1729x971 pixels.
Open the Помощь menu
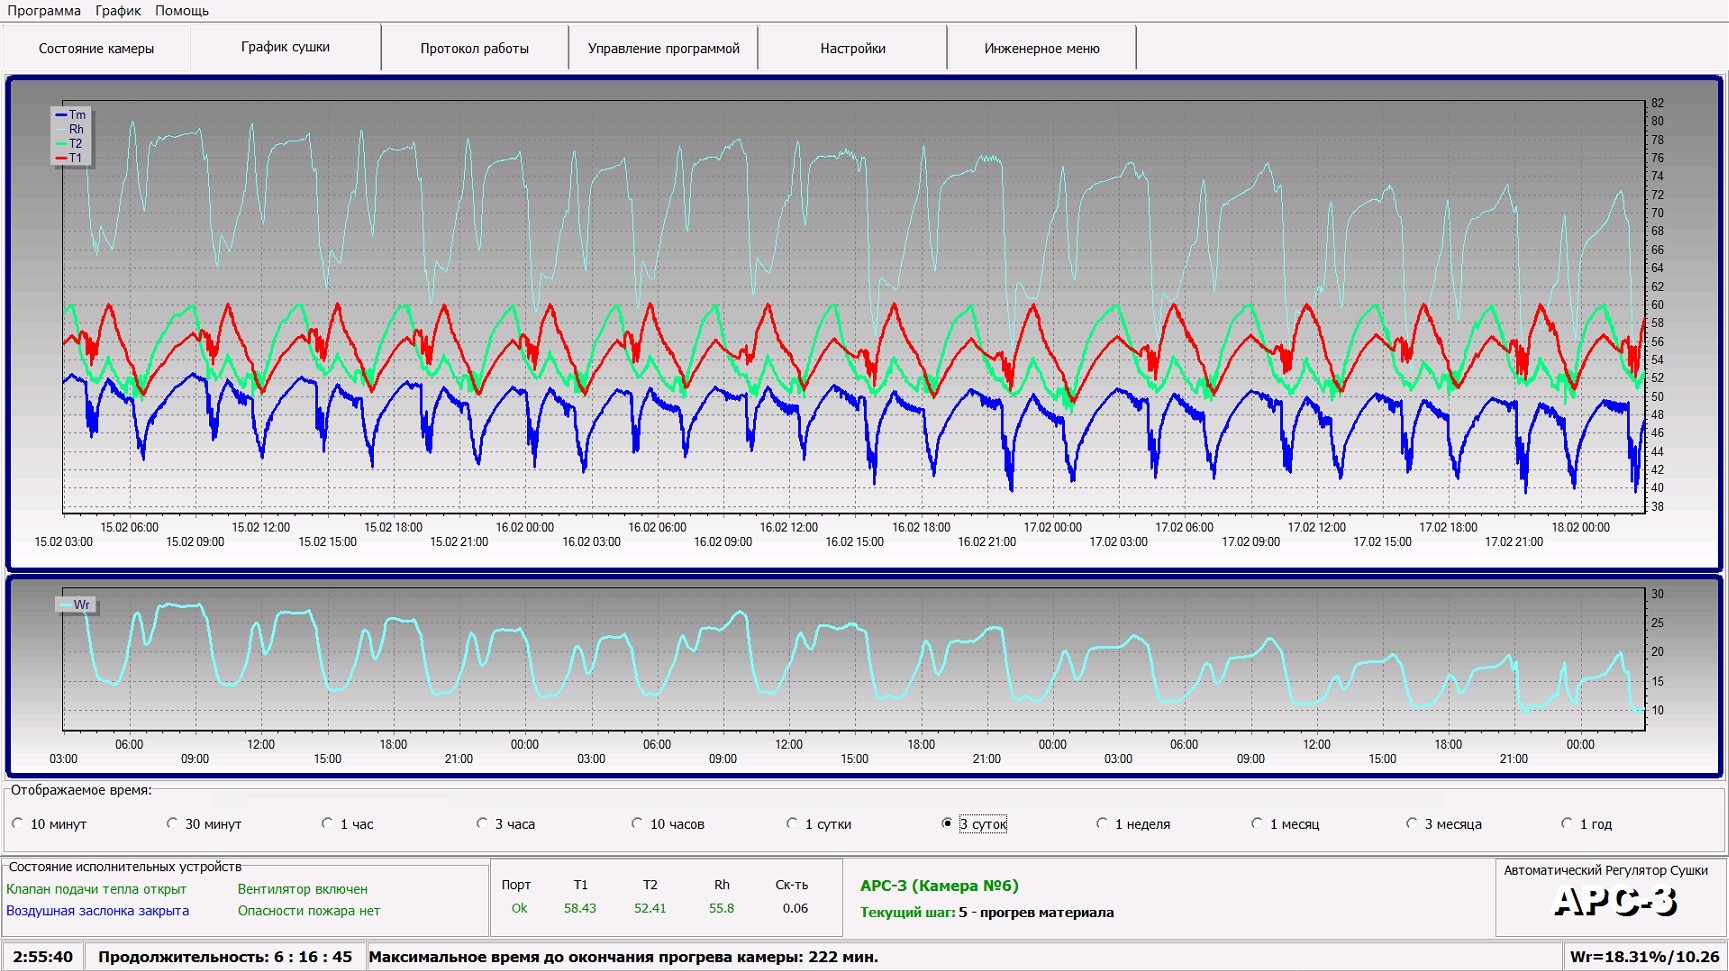[182, 11]
